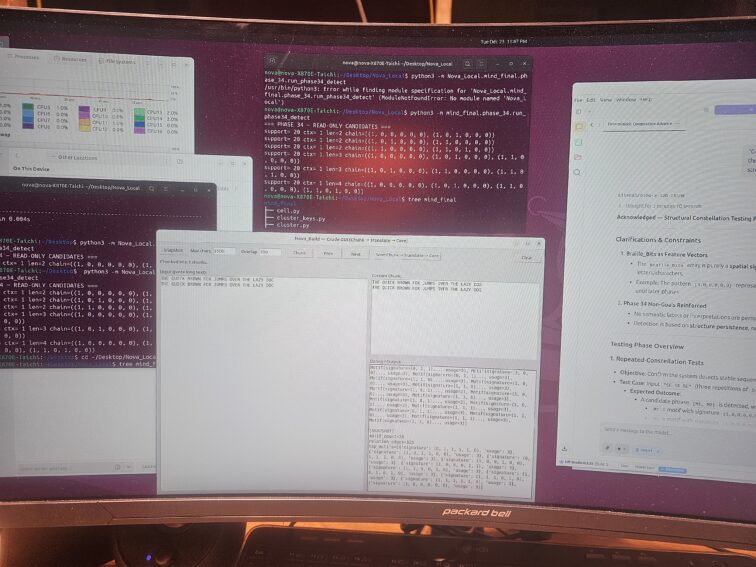Image resolution: width=756 pixels, height=567 pixels.
Task: Click the On This Device heading in Files
Action: pyautogui.click(x=31, y=169)
